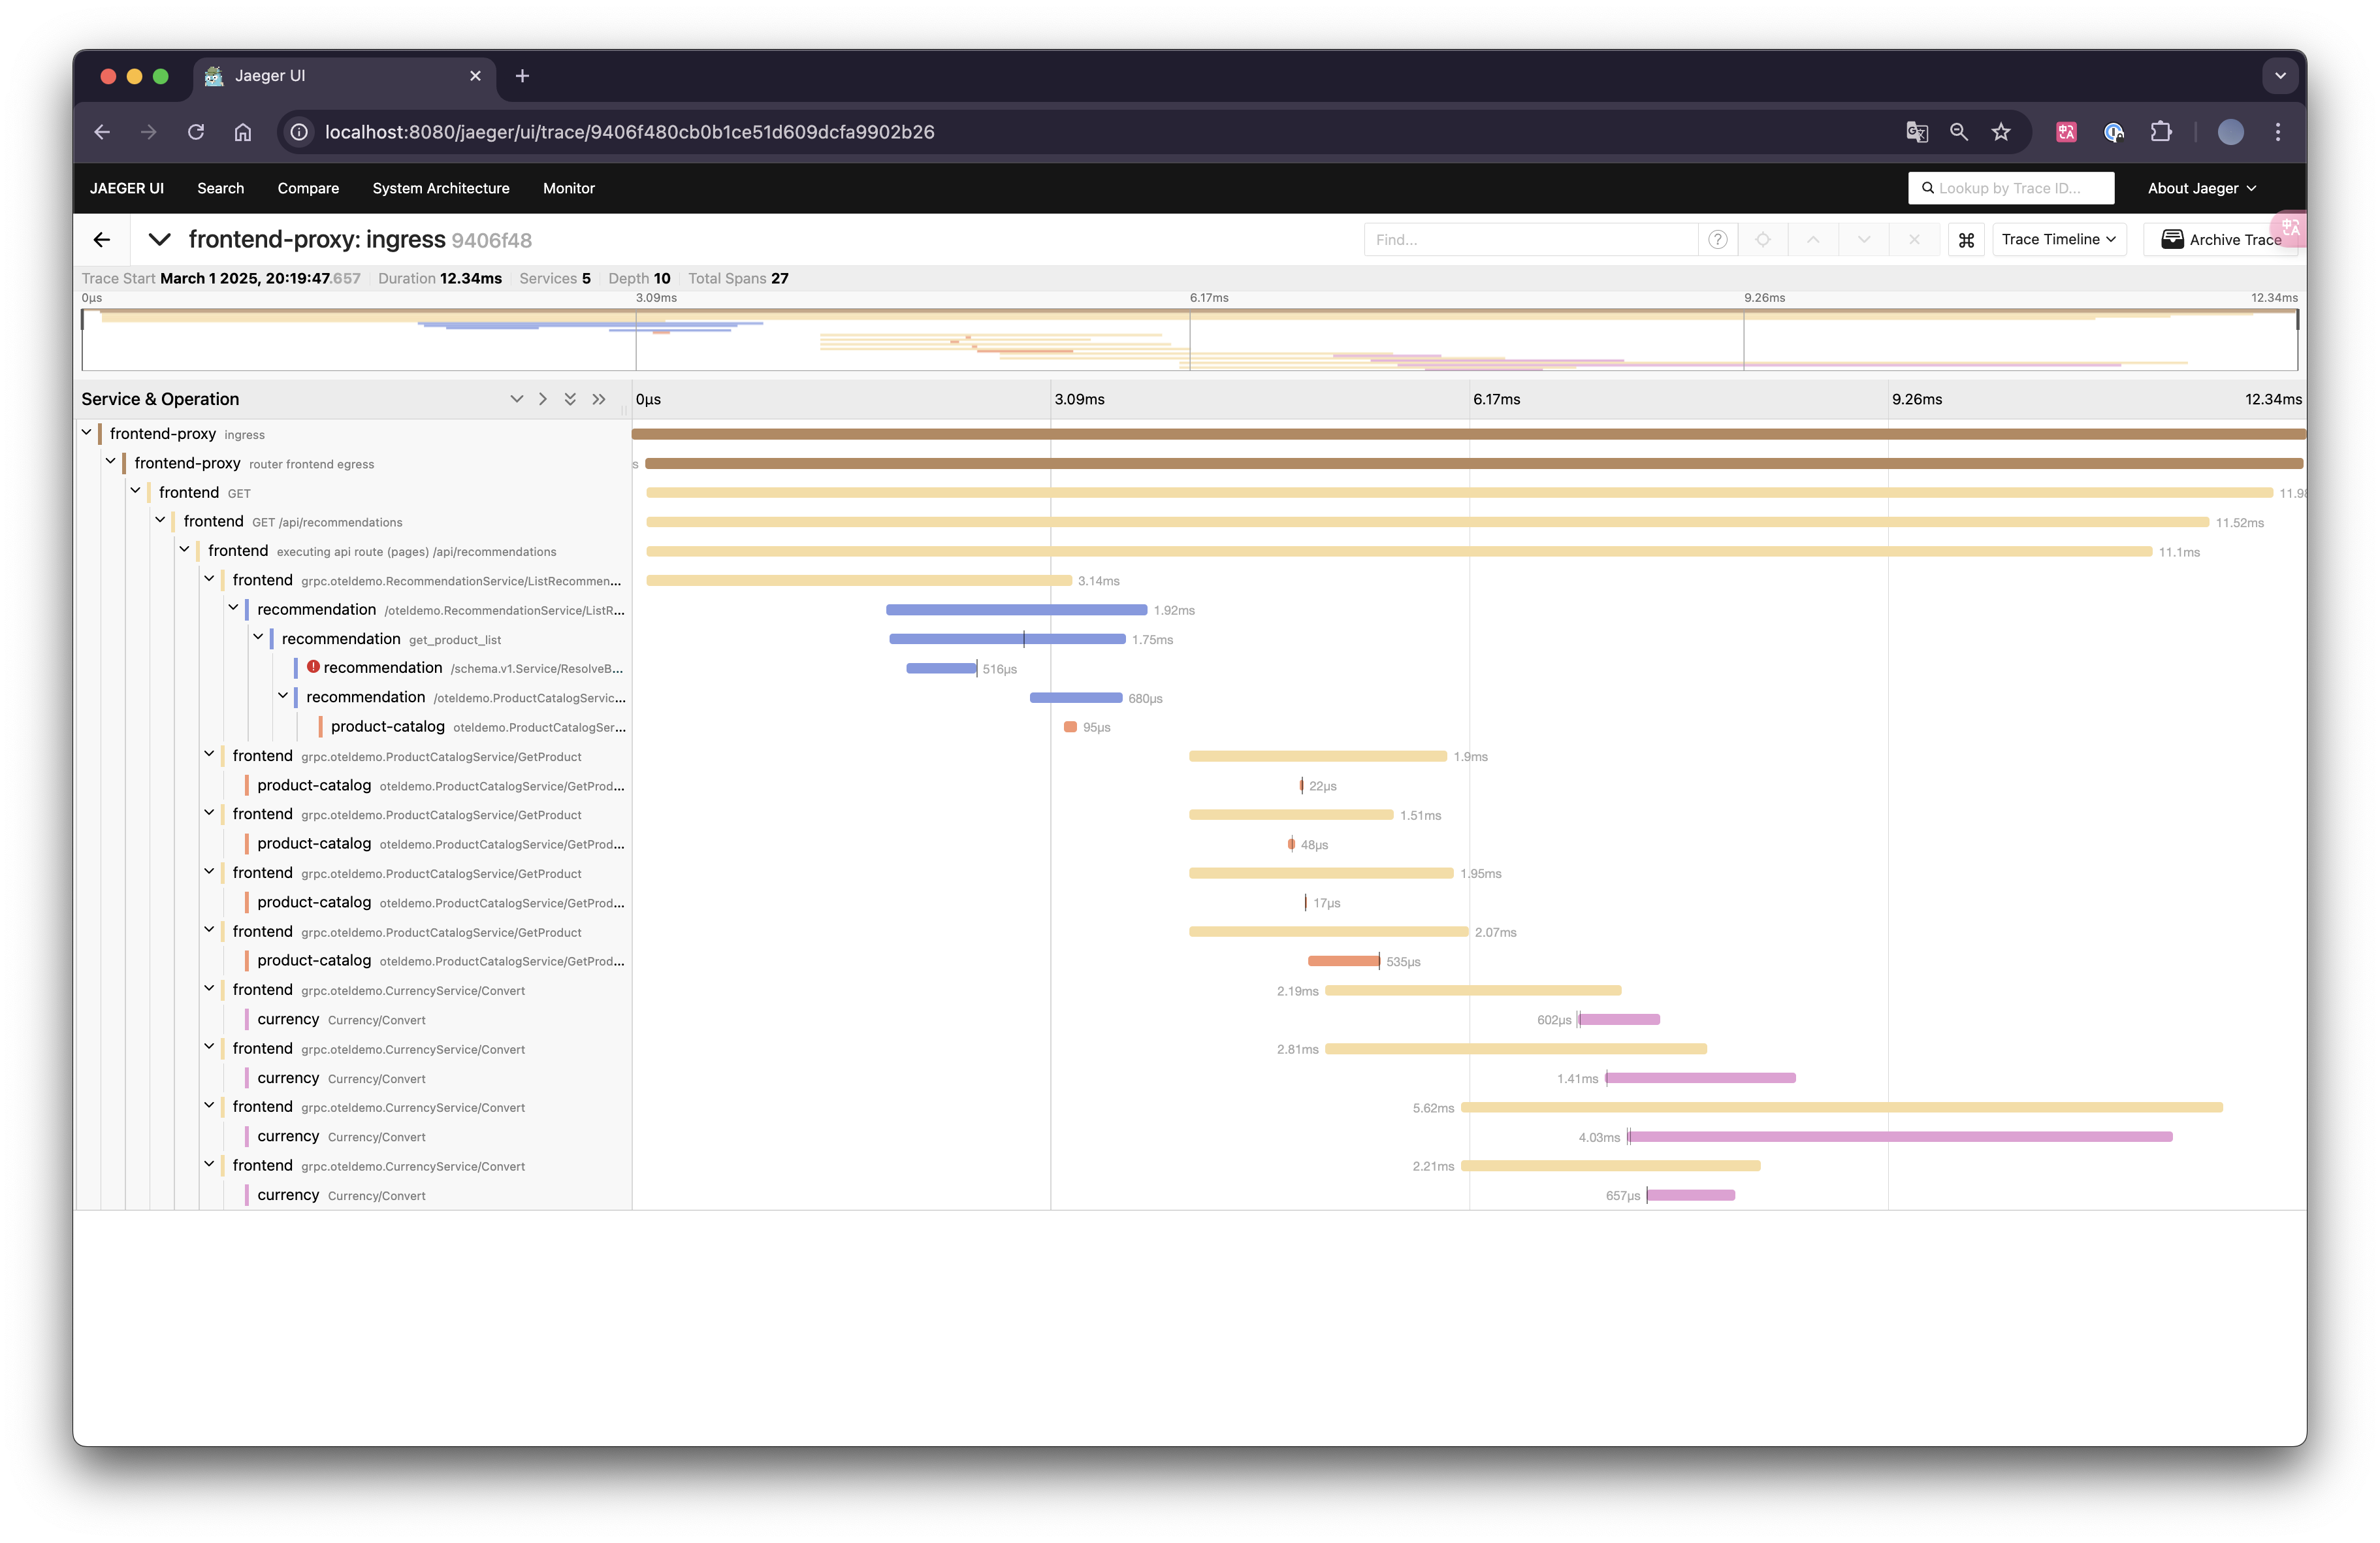This screenshot has width=2380, height=1543.
Task: Open the Trace Timeline view dropdown
Action: coord(2058,240)
